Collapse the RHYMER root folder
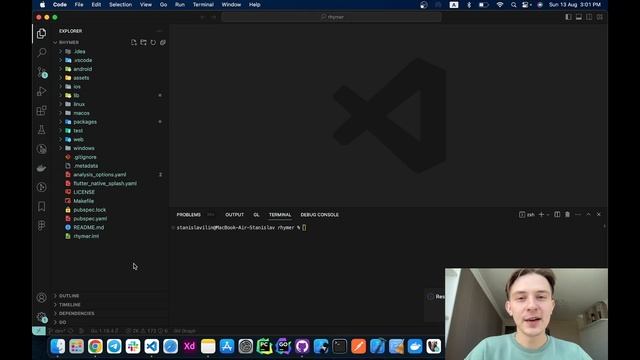Screen dimensions: 640x360 (x=69, y=42)
